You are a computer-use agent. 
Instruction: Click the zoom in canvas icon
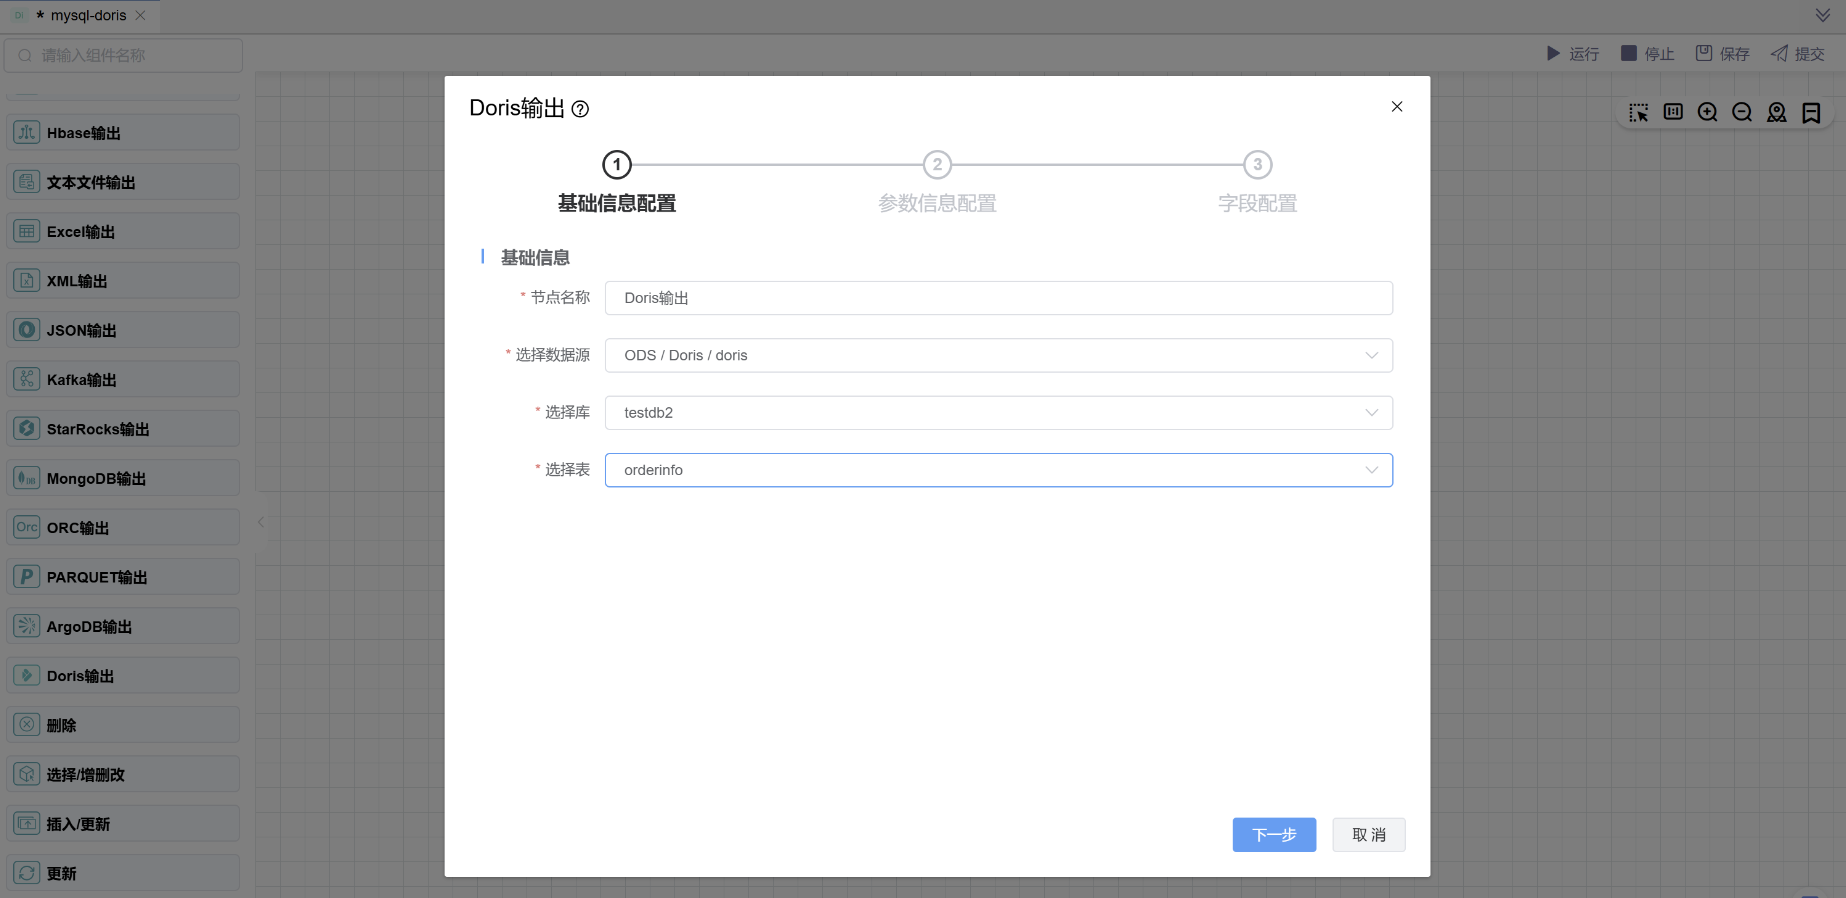click(1707, 113)
